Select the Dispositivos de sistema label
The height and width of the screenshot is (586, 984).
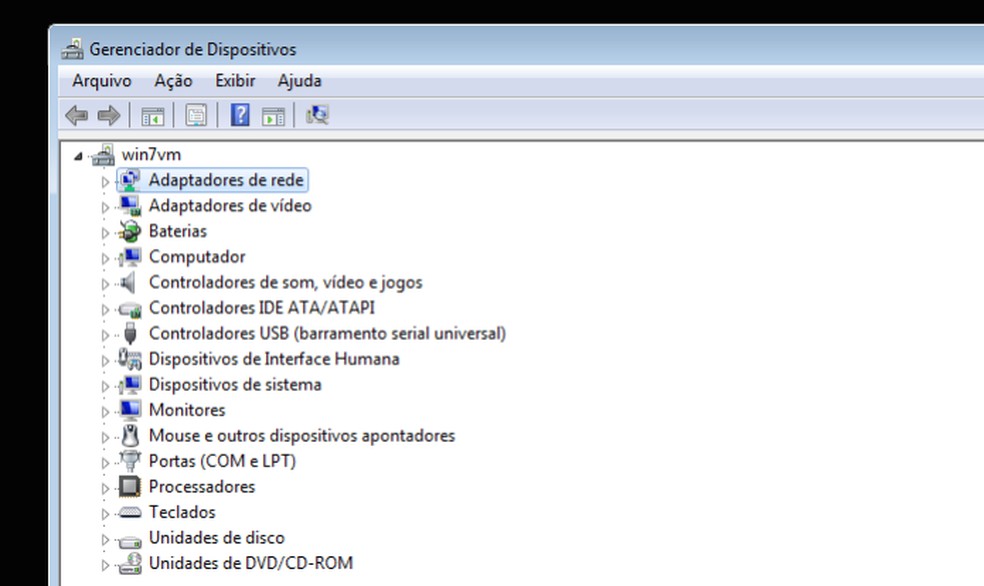pyautogui.click(x=235, y=385)
